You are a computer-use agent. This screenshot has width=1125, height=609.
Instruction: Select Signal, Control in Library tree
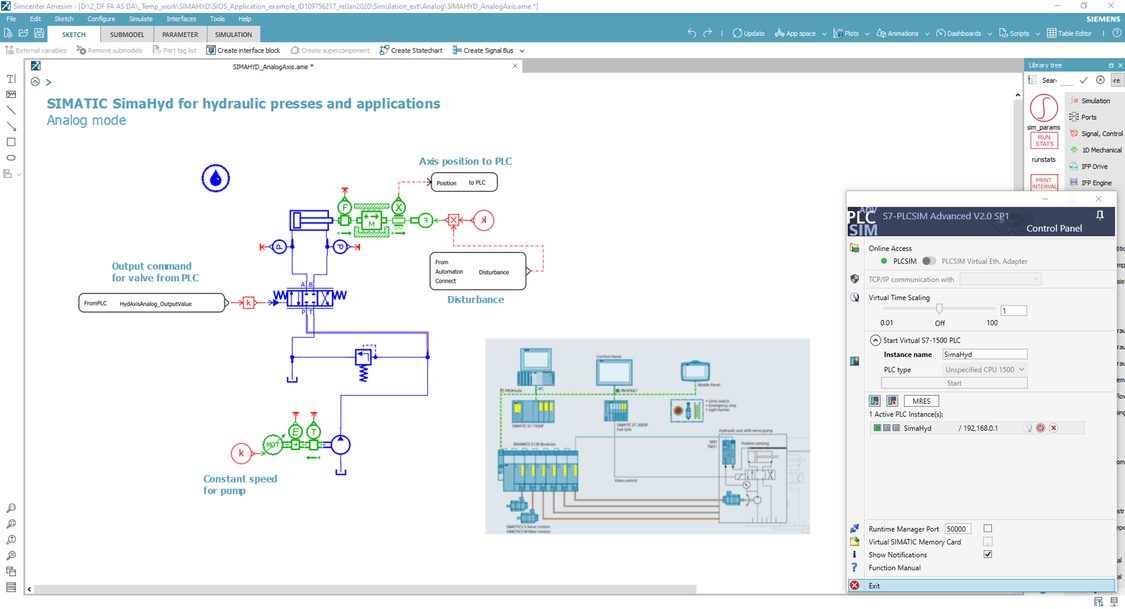coord(1096,133)
